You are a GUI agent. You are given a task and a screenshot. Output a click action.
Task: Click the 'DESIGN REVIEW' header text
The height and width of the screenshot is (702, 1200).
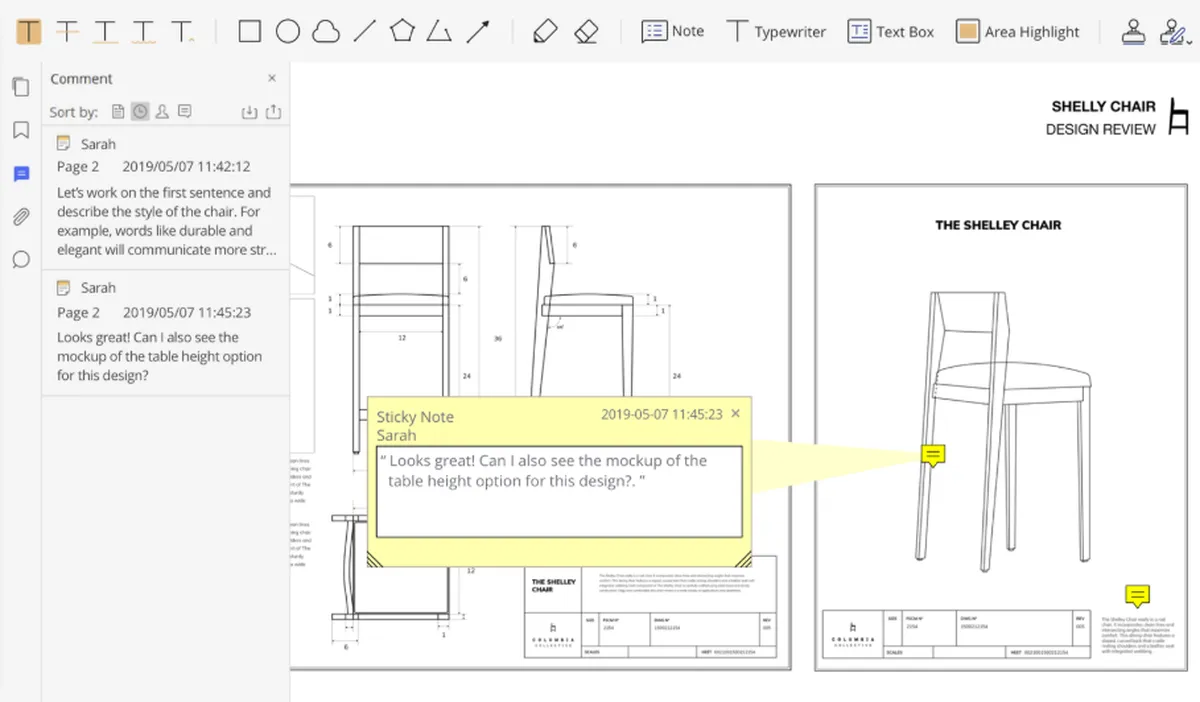pos(1100,129)
